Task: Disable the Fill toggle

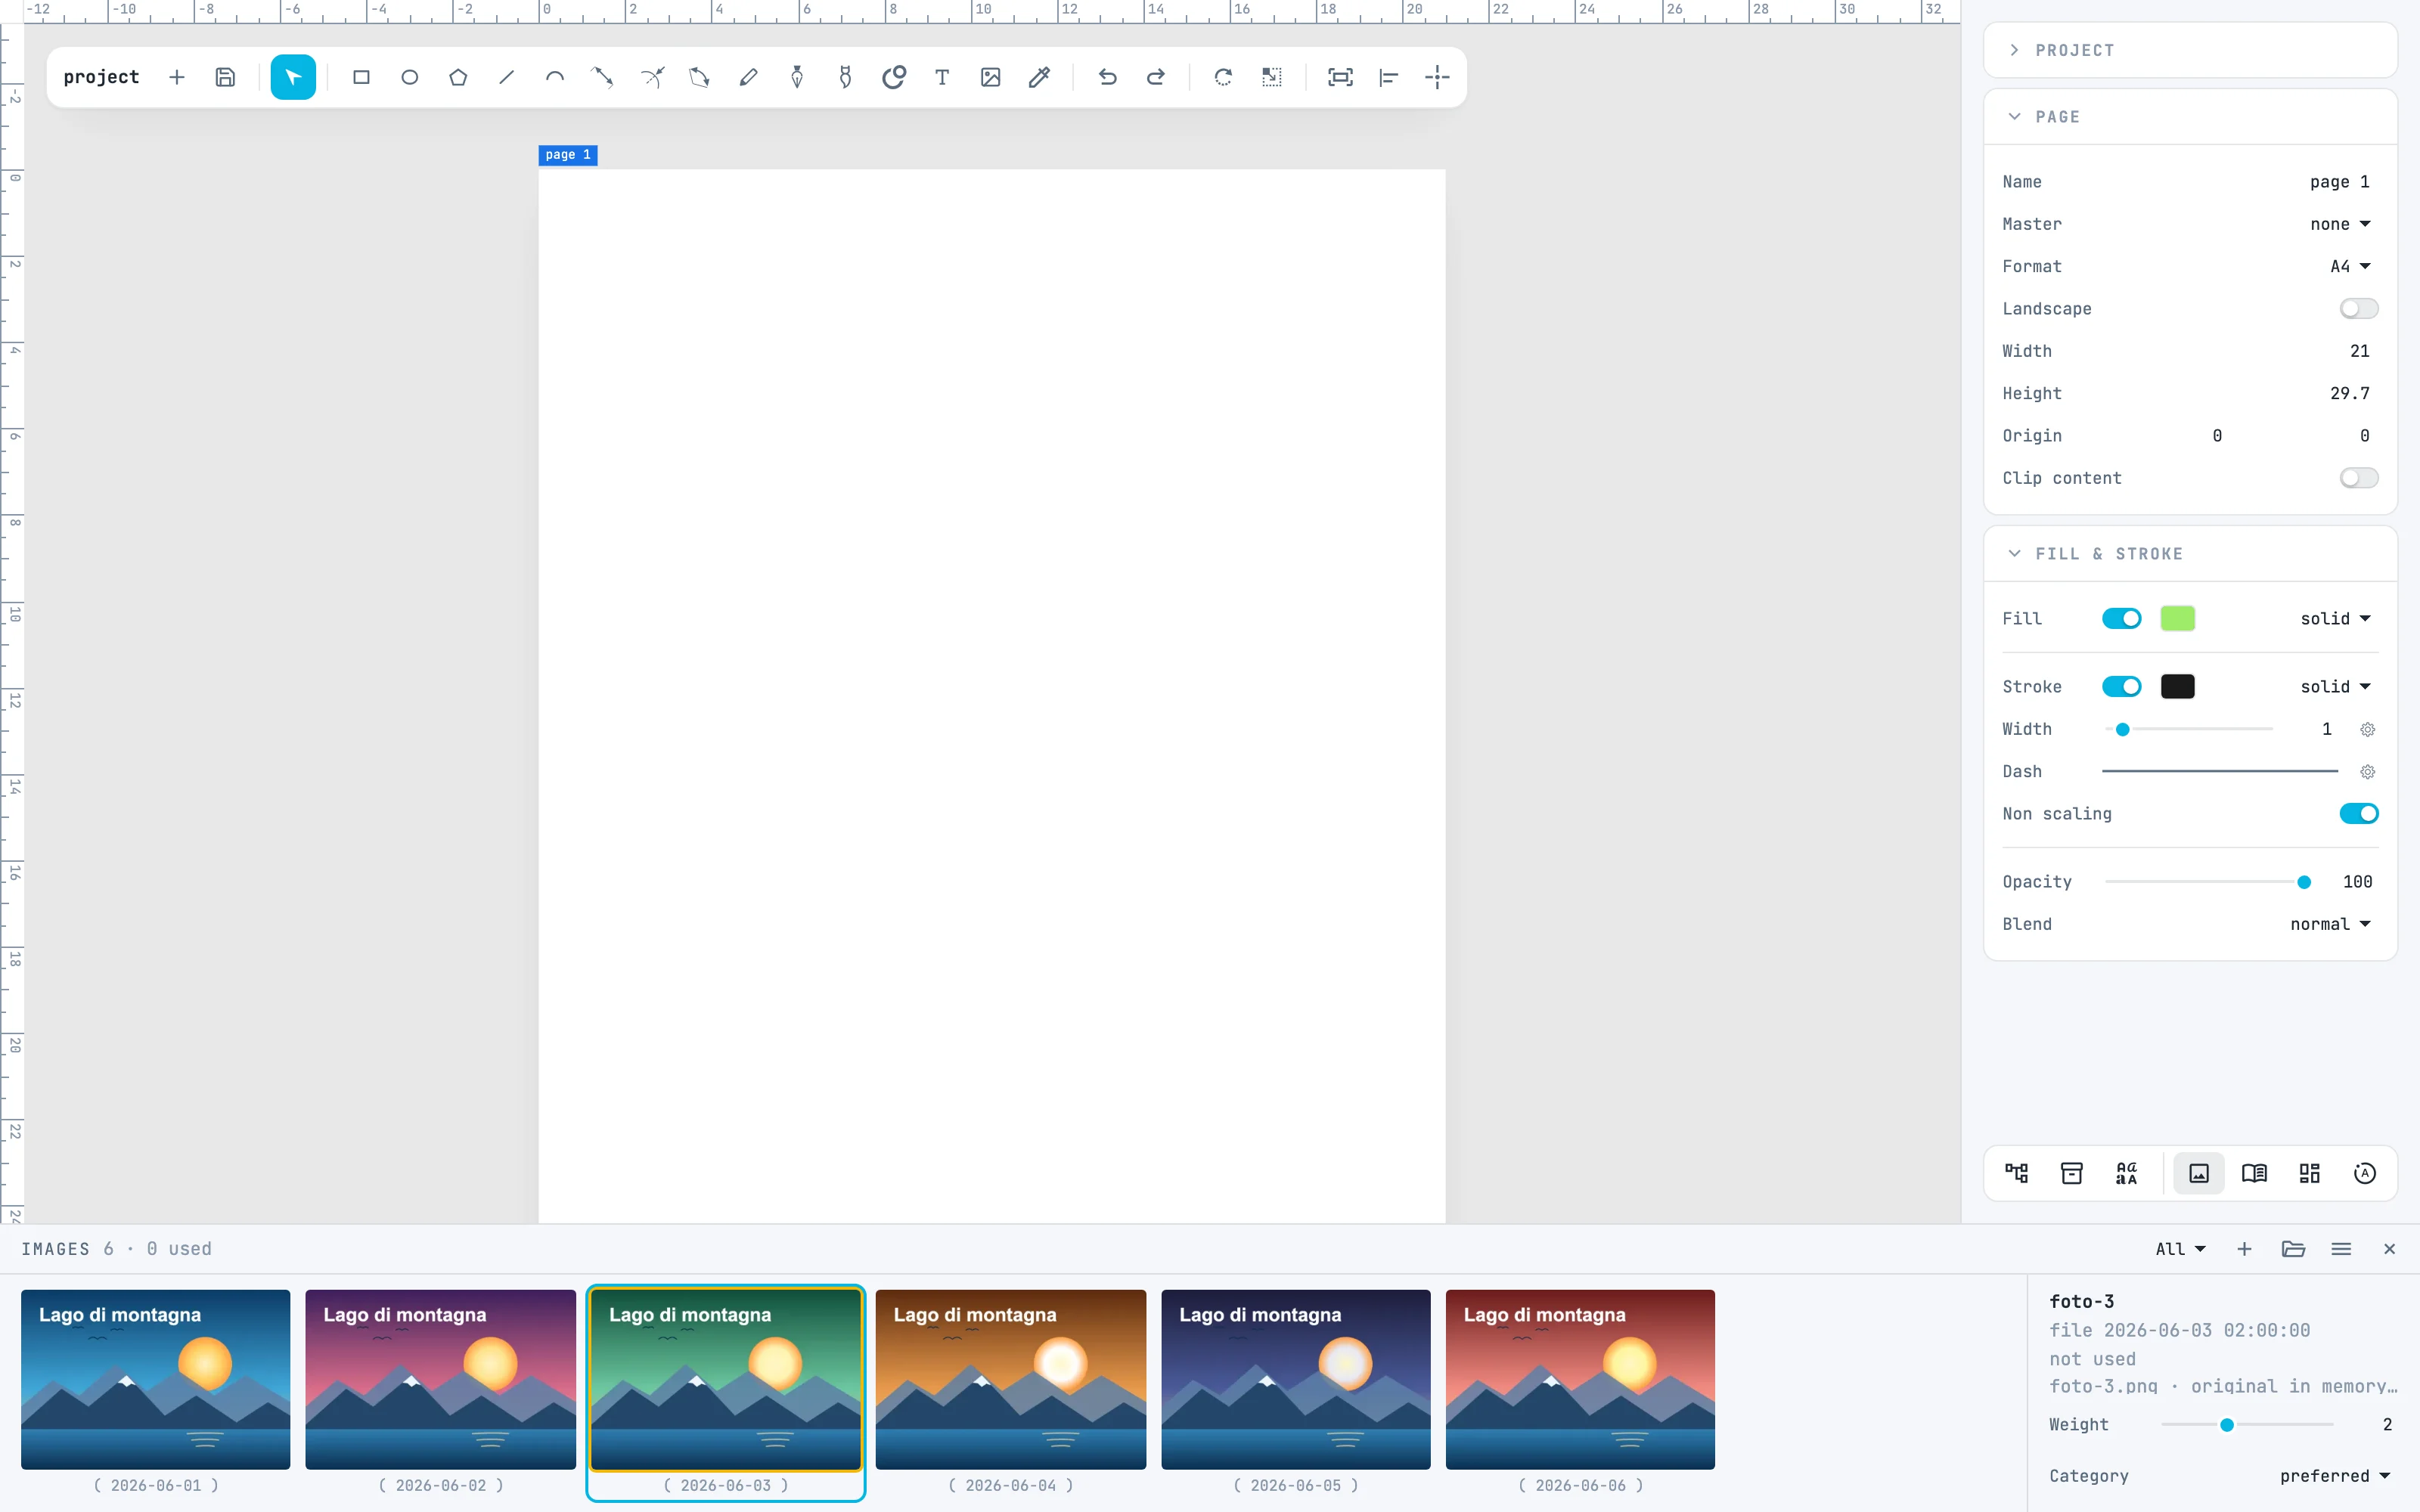Action: tap(2121, 619)
